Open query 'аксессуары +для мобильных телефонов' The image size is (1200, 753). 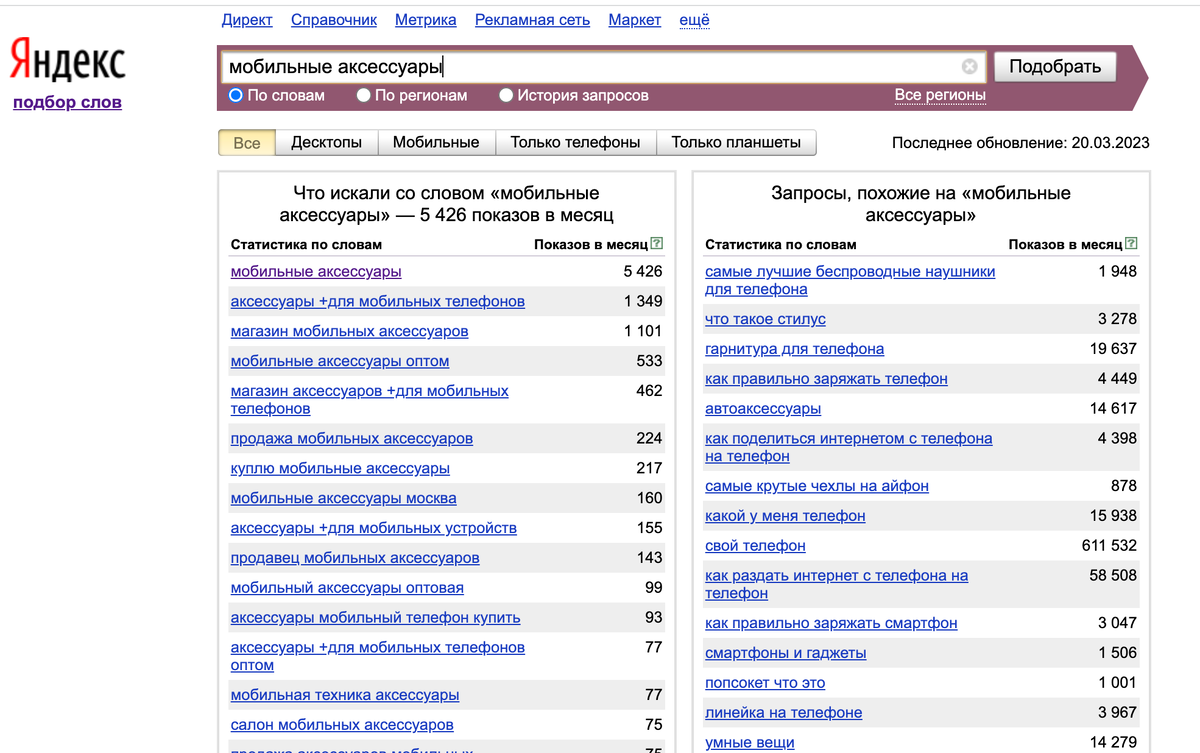378,302
